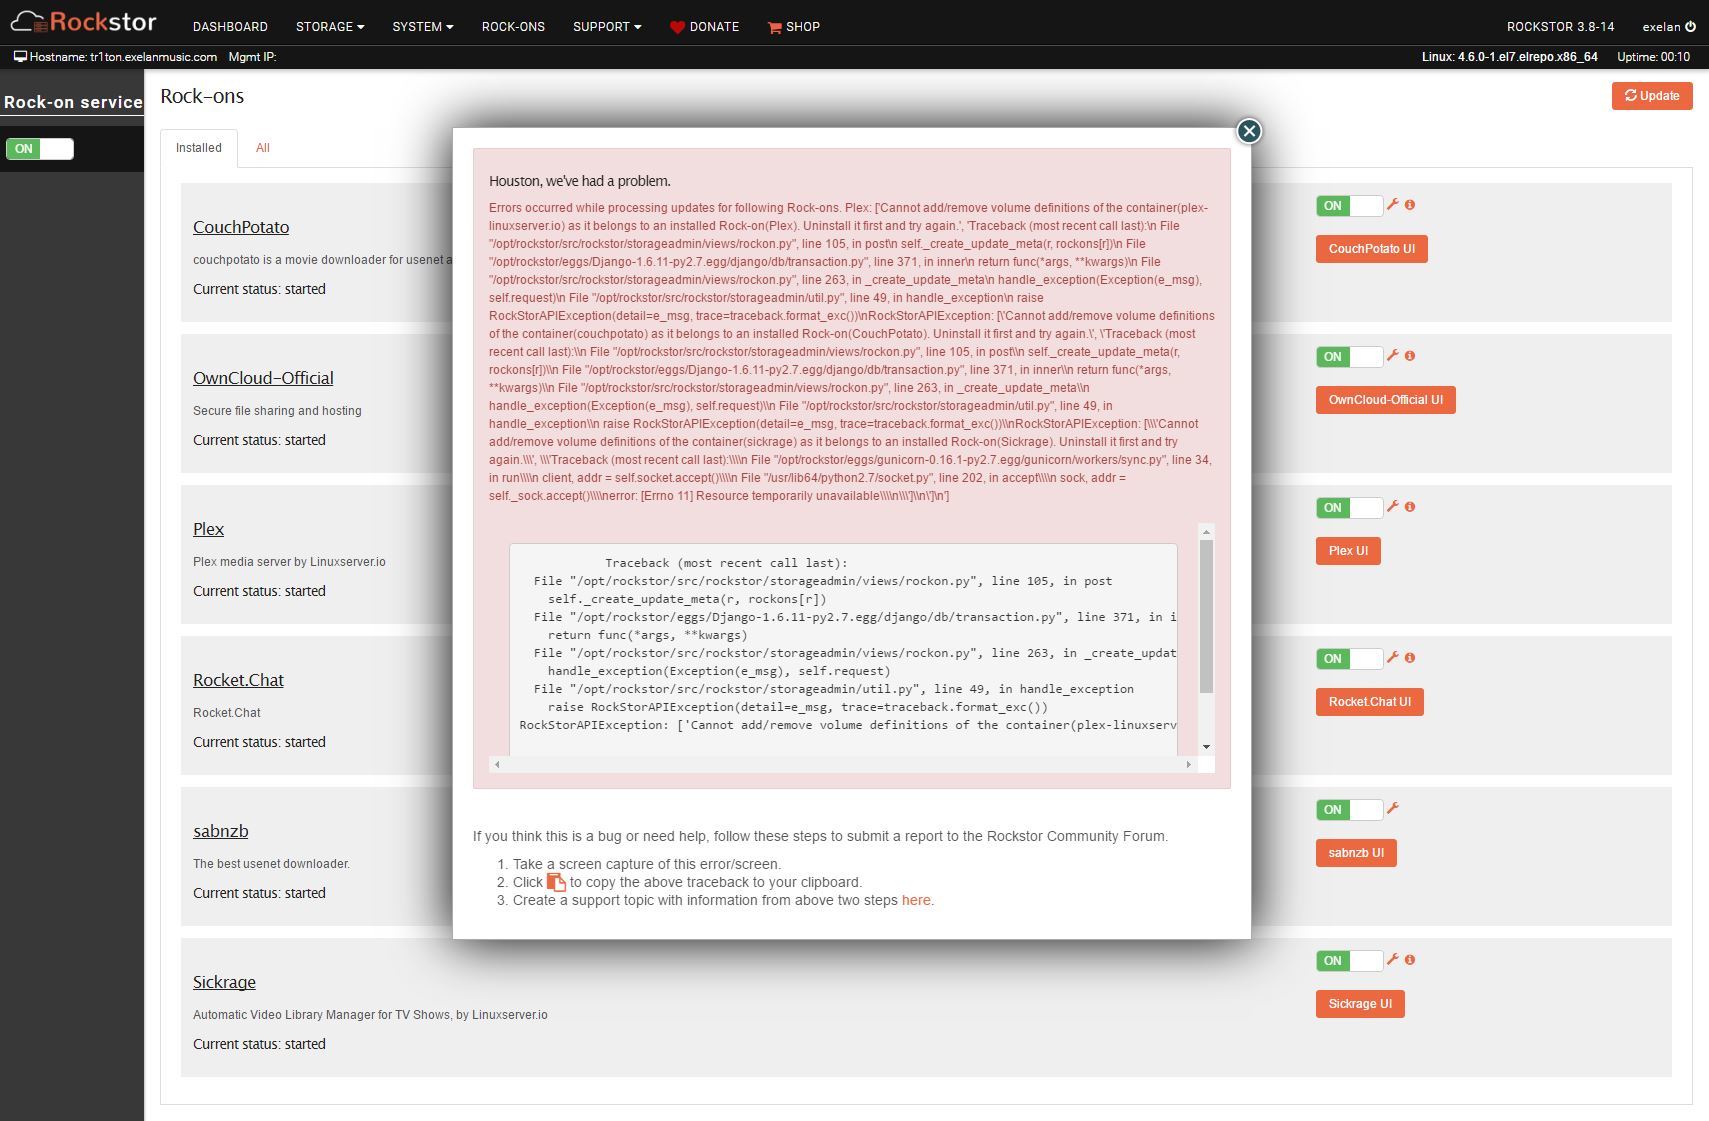The image size is (1709, 1121).
Task: Toggle the Rock-on service switch
Action: (40, 149)
